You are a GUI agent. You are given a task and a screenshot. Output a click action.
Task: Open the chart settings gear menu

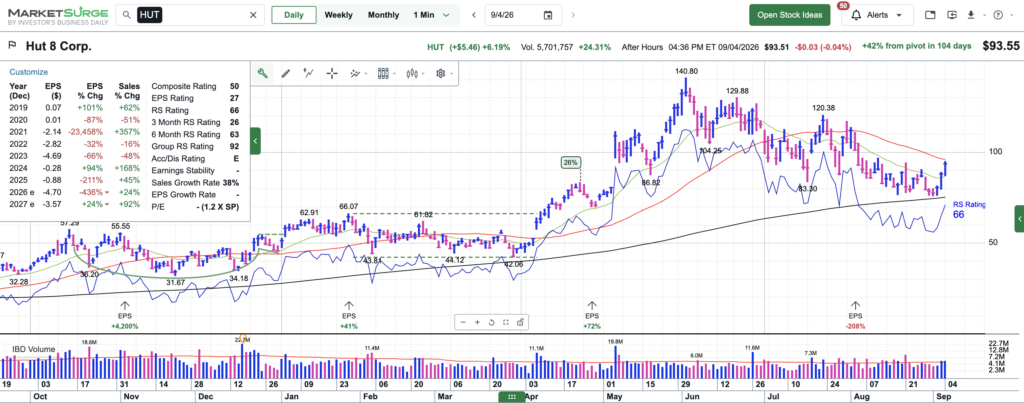(443, 73)
